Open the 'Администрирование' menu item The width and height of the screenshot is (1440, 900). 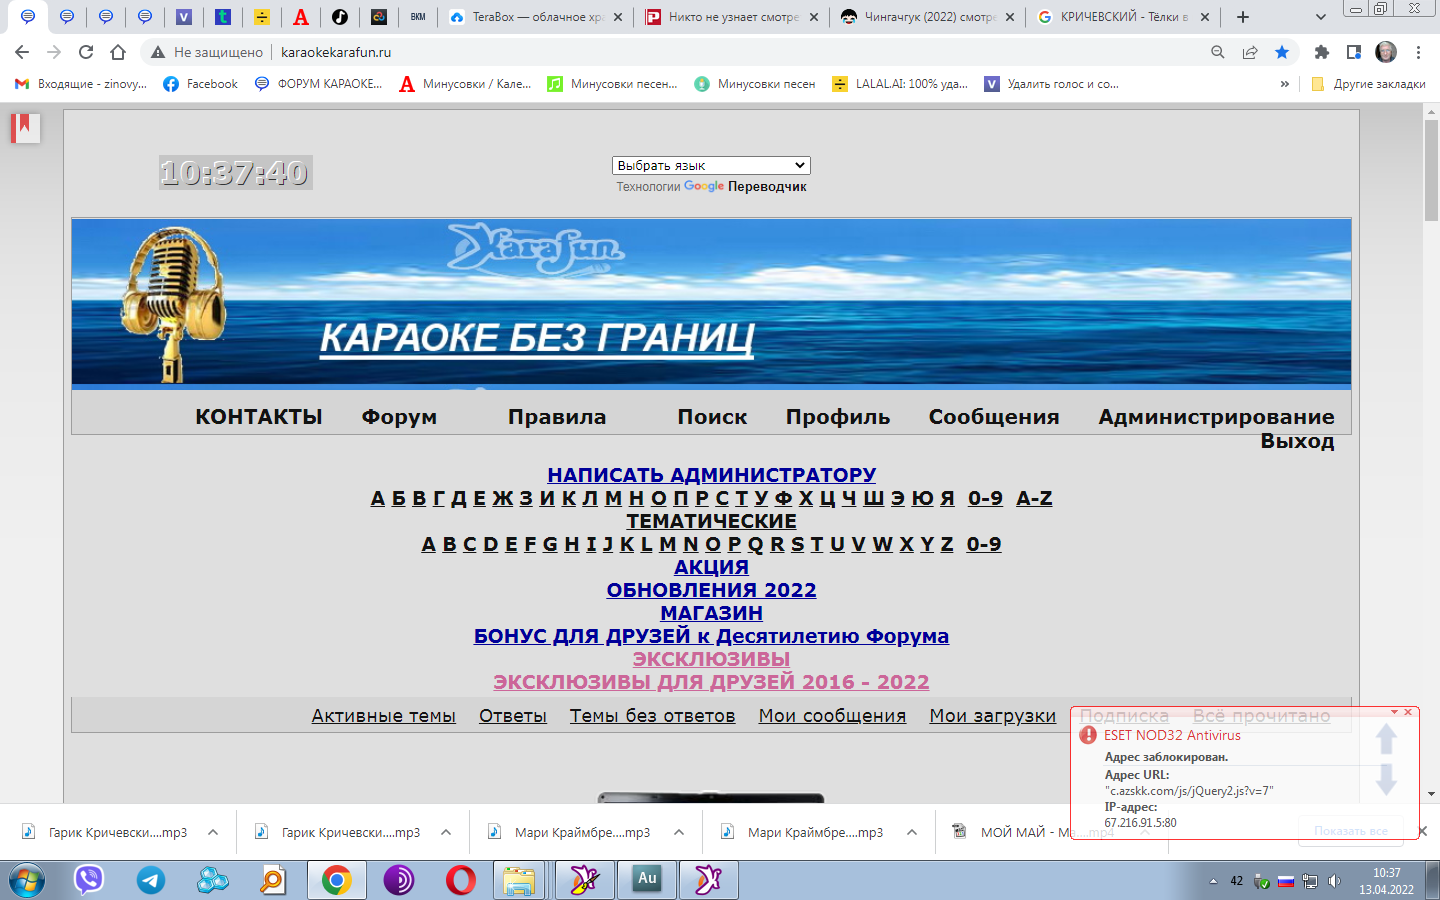tap(1216, 417)
